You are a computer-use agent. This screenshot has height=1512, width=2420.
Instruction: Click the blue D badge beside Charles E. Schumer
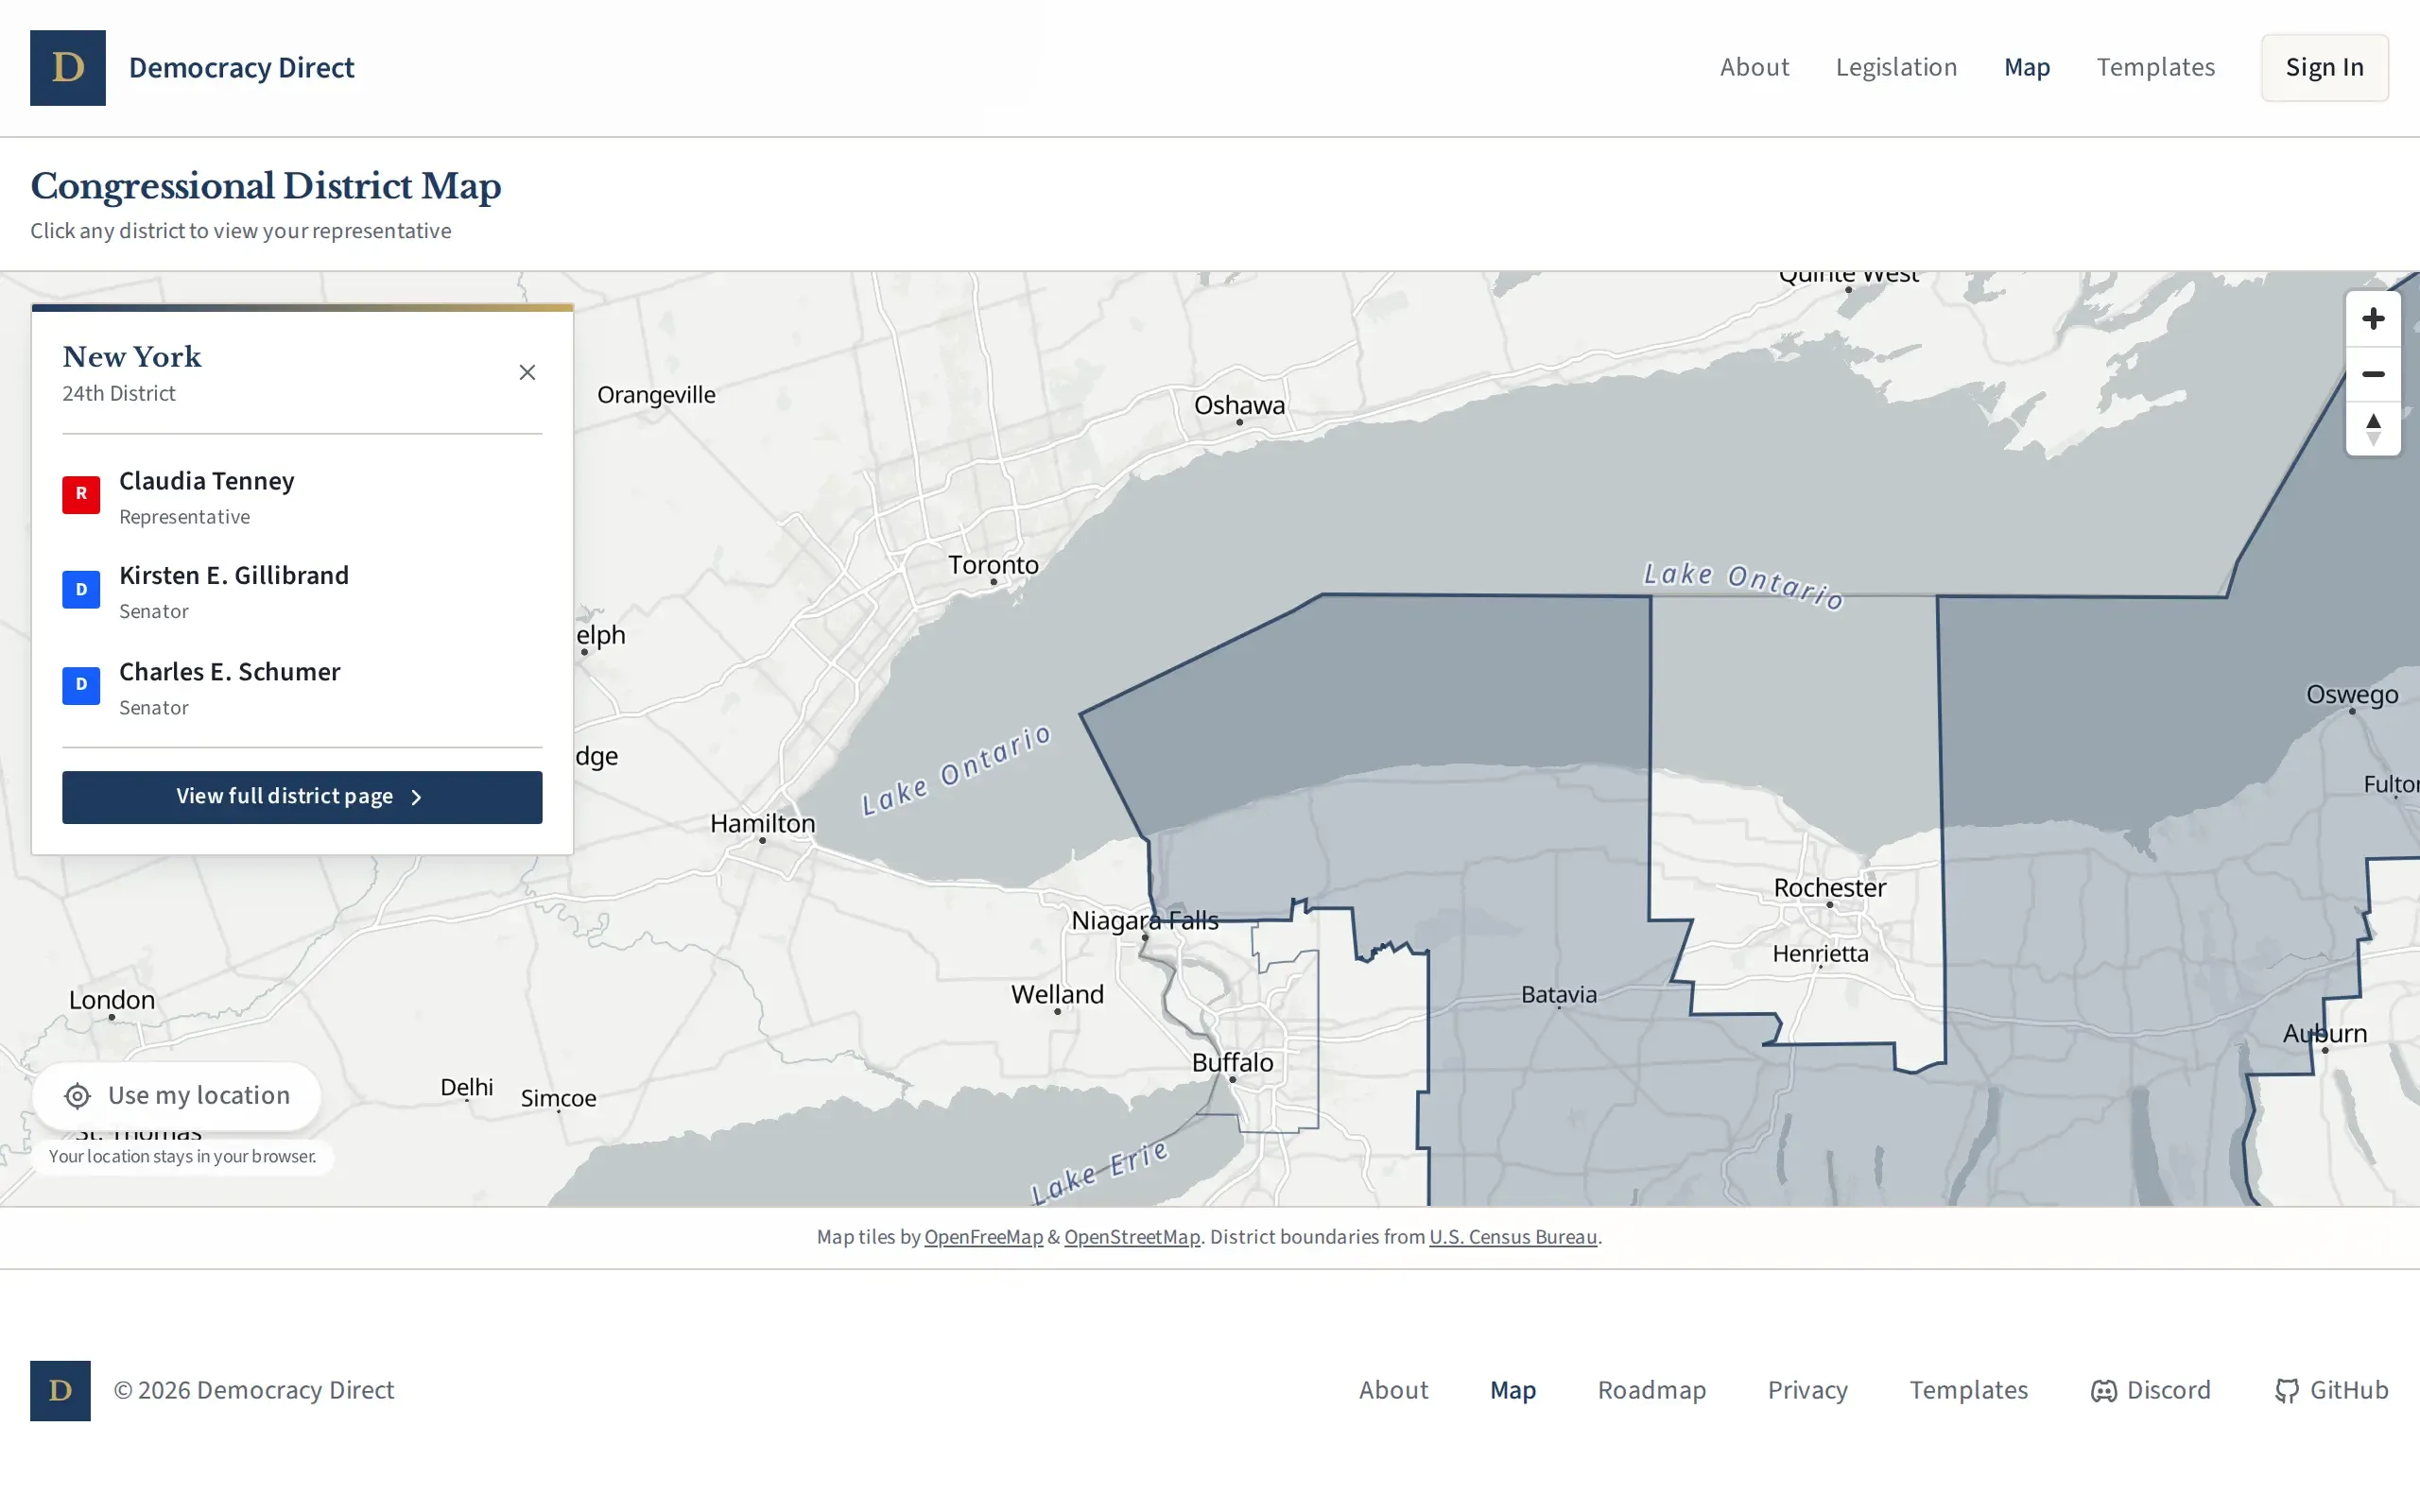click(81, 685)
